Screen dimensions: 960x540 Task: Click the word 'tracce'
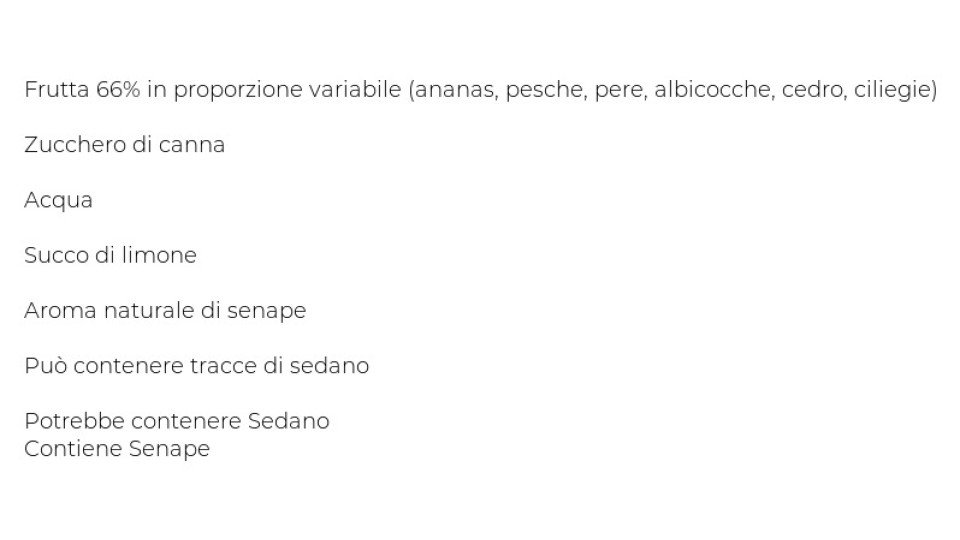pos(223,366)
